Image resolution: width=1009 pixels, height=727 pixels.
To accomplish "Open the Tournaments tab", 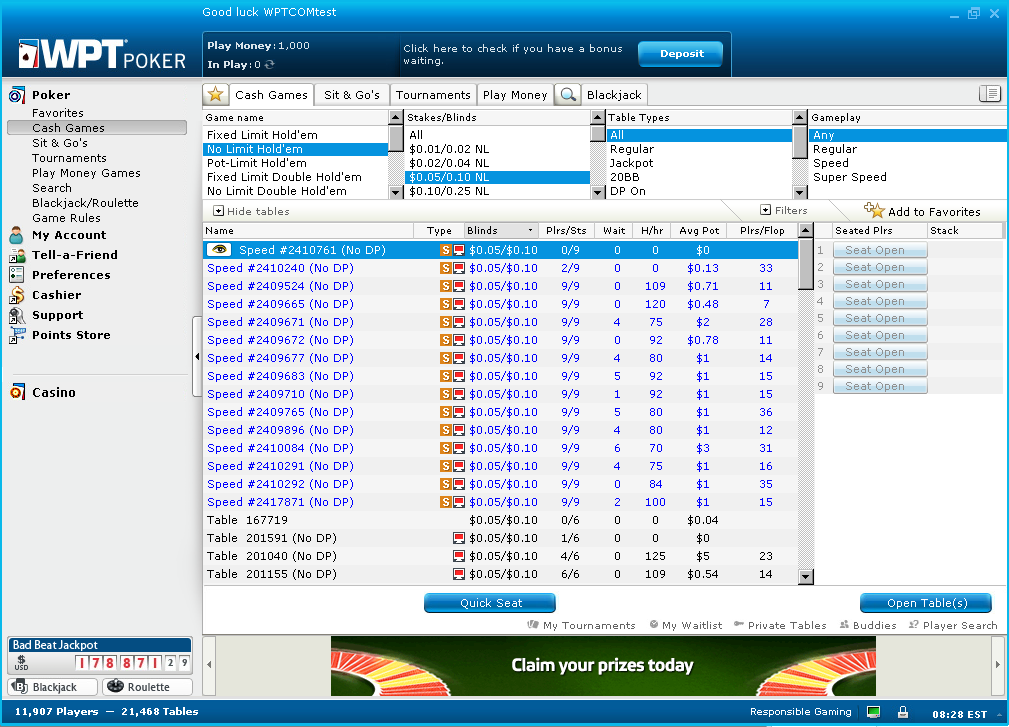I will tap(433, 95).
